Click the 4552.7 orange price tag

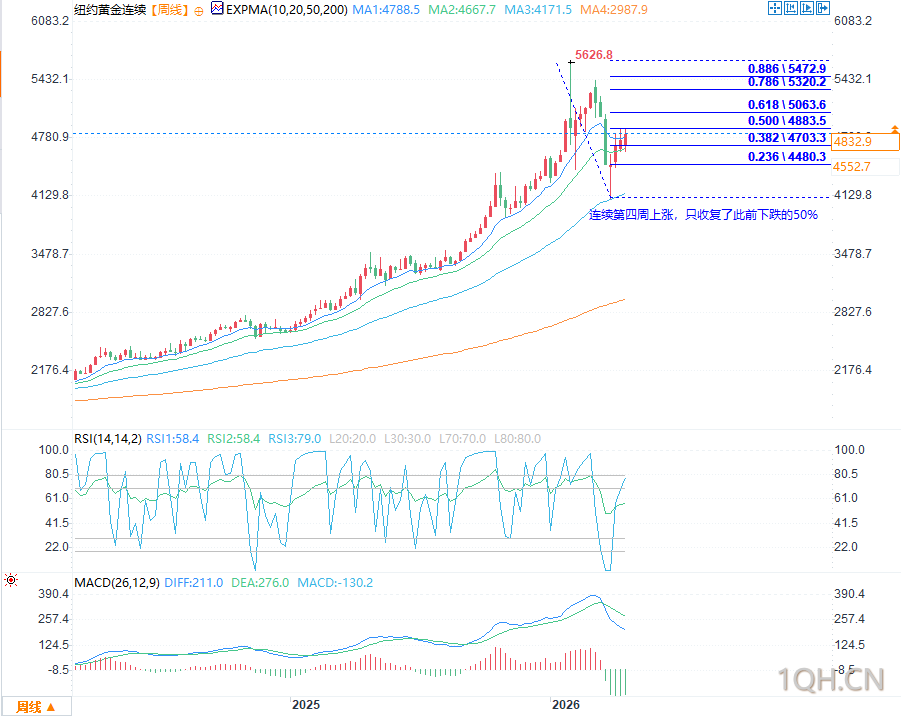pos(865,167)
